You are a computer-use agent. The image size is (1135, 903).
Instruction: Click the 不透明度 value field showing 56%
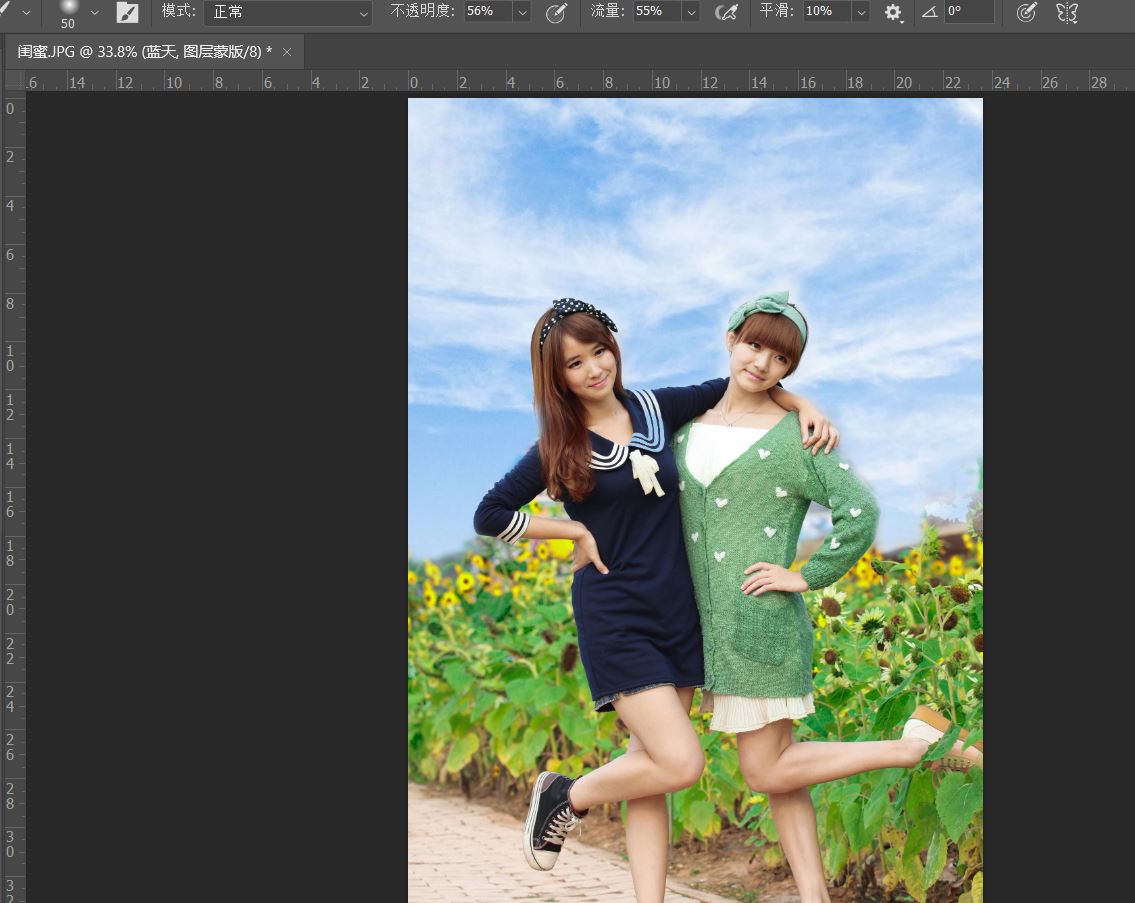pyautogui.click(x=486, y=12)
